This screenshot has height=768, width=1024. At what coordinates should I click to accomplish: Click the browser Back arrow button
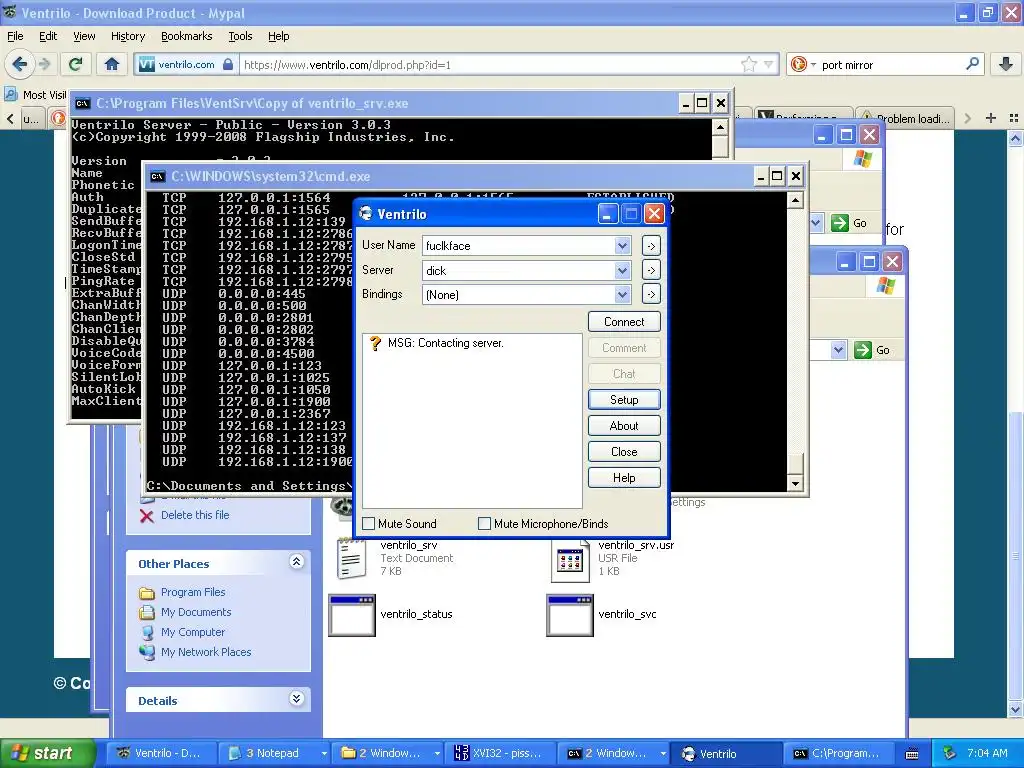coord(19,64)
